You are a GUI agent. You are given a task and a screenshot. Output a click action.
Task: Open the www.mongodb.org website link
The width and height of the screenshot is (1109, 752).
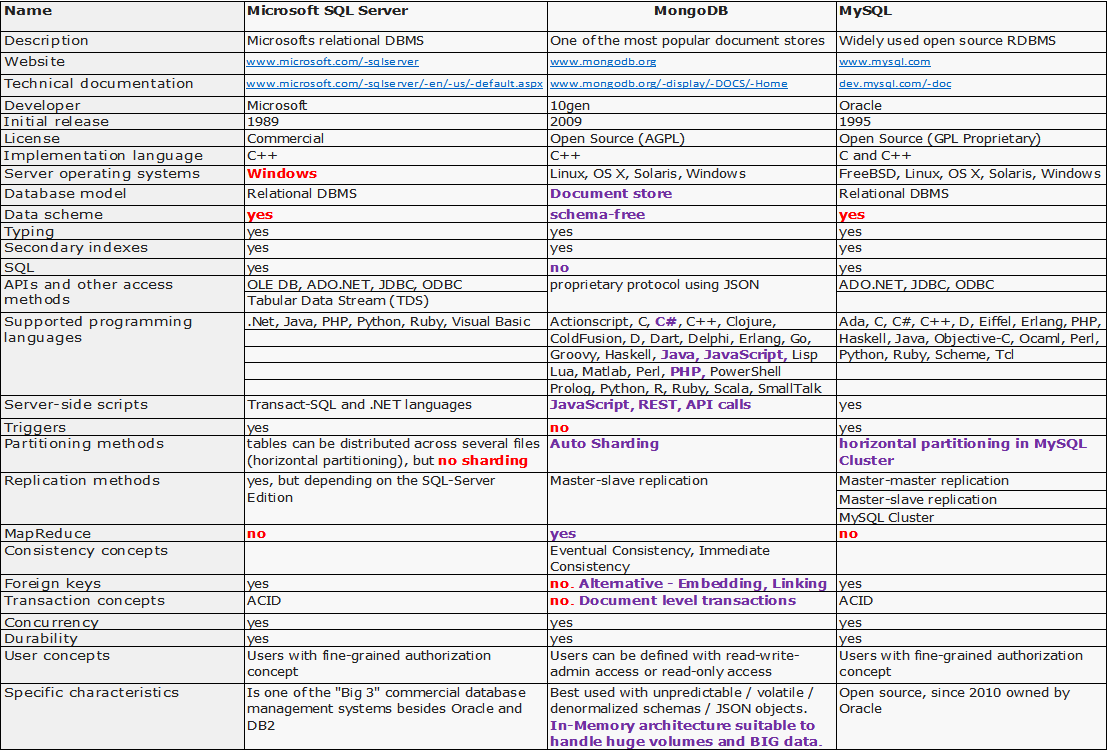[603, 62]
